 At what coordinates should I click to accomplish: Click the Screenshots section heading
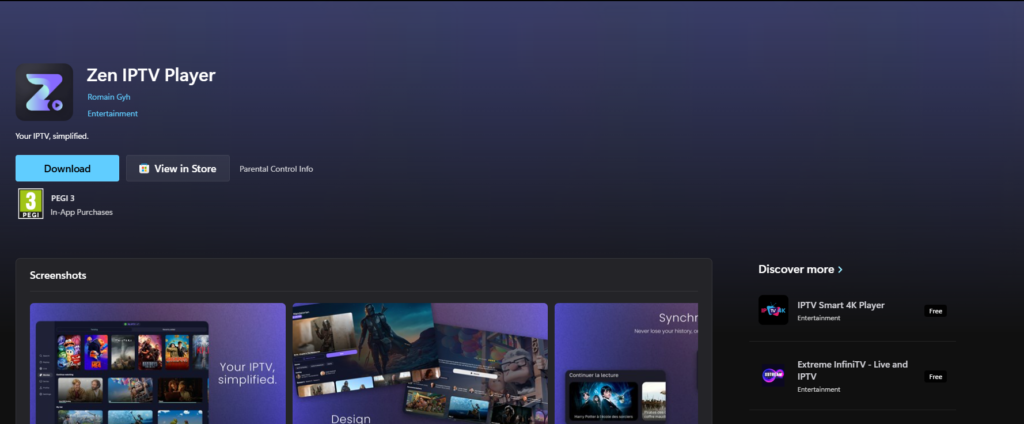tap(58, 275)
